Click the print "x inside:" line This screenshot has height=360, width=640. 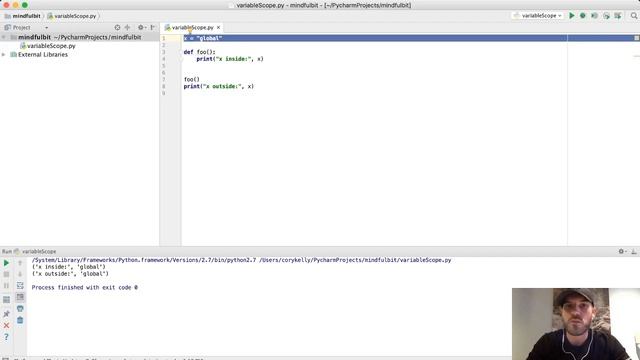coord(230,59)
